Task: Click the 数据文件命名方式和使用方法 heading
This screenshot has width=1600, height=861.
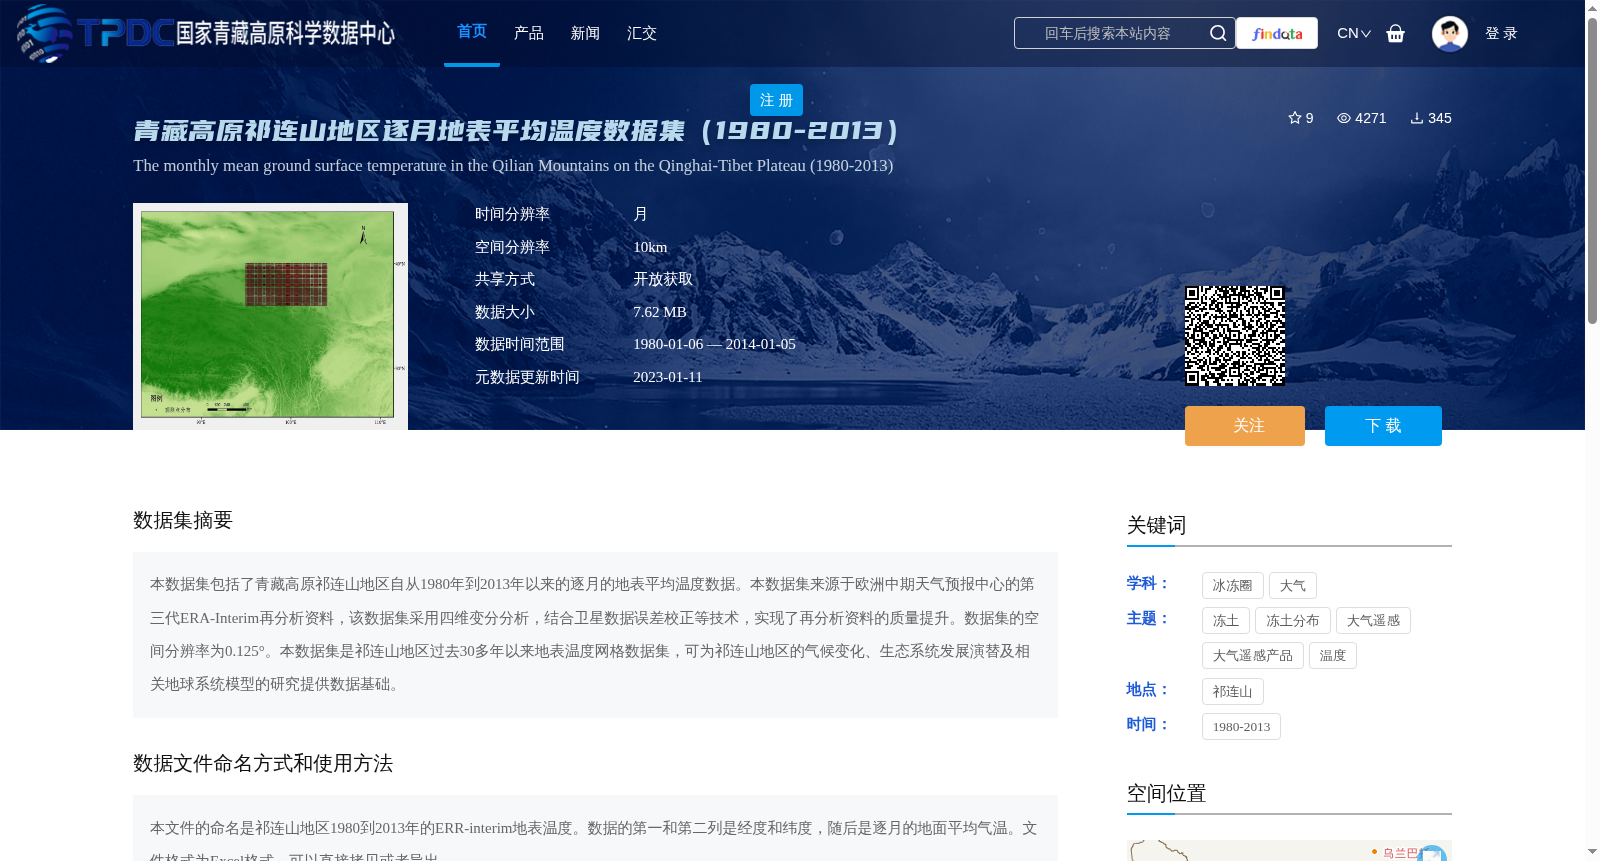Action: 263,763
